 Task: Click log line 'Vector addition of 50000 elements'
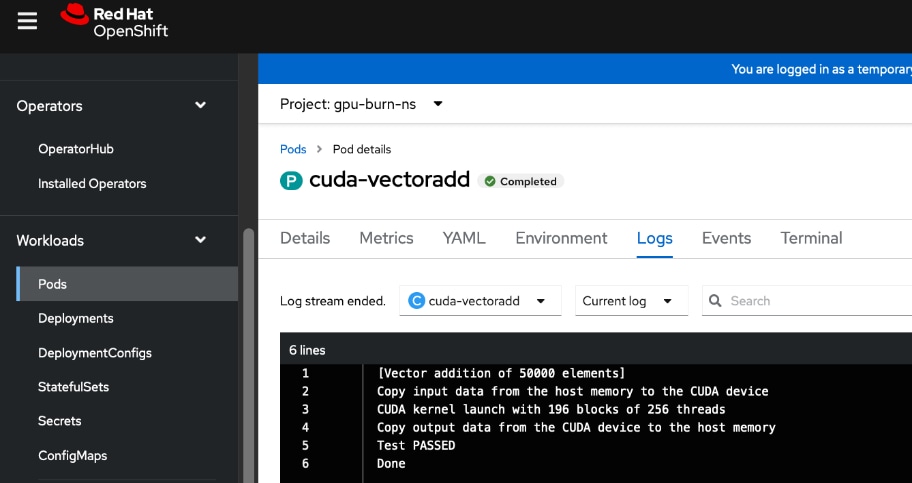501,373
